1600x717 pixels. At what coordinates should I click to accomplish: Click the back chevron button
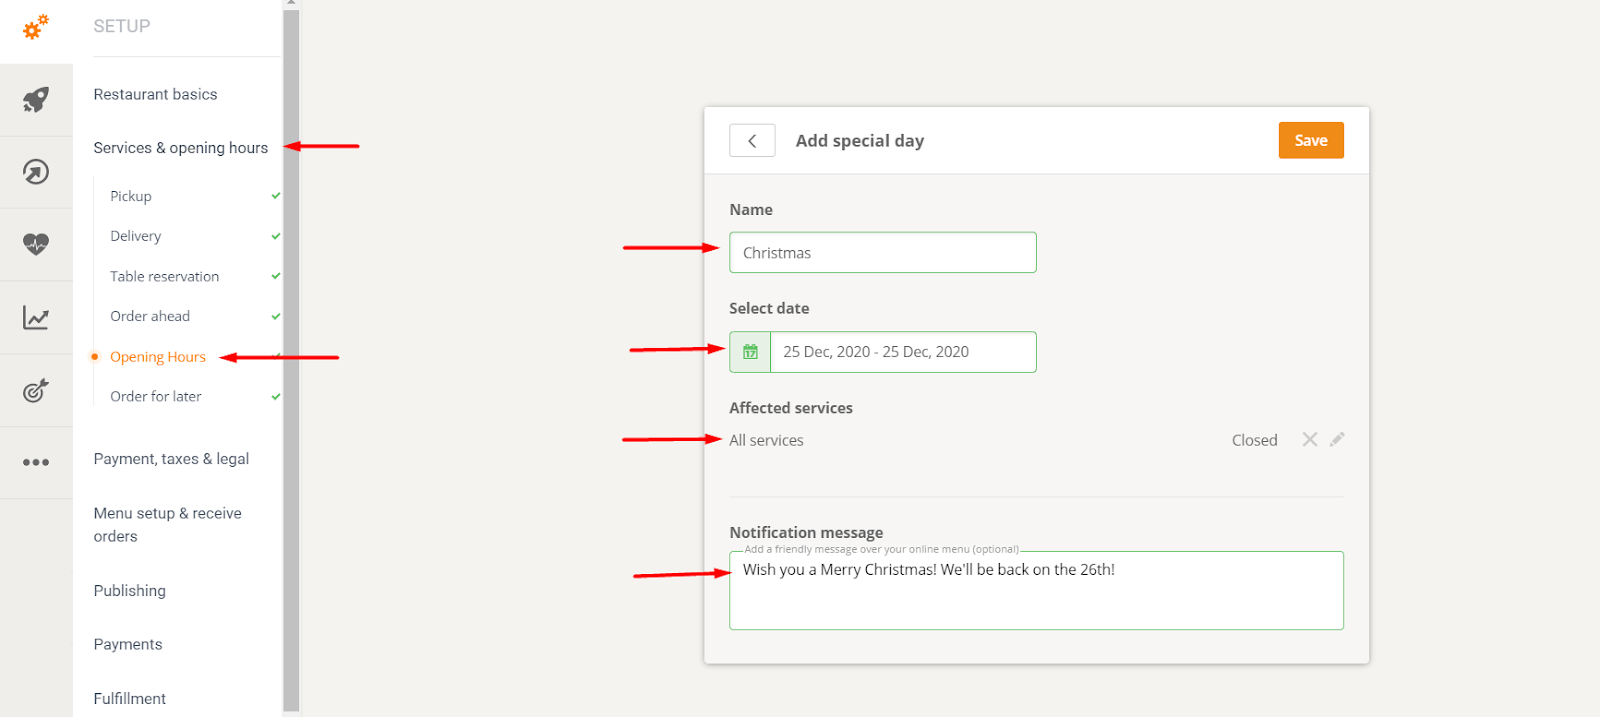[x=752, y=141]
